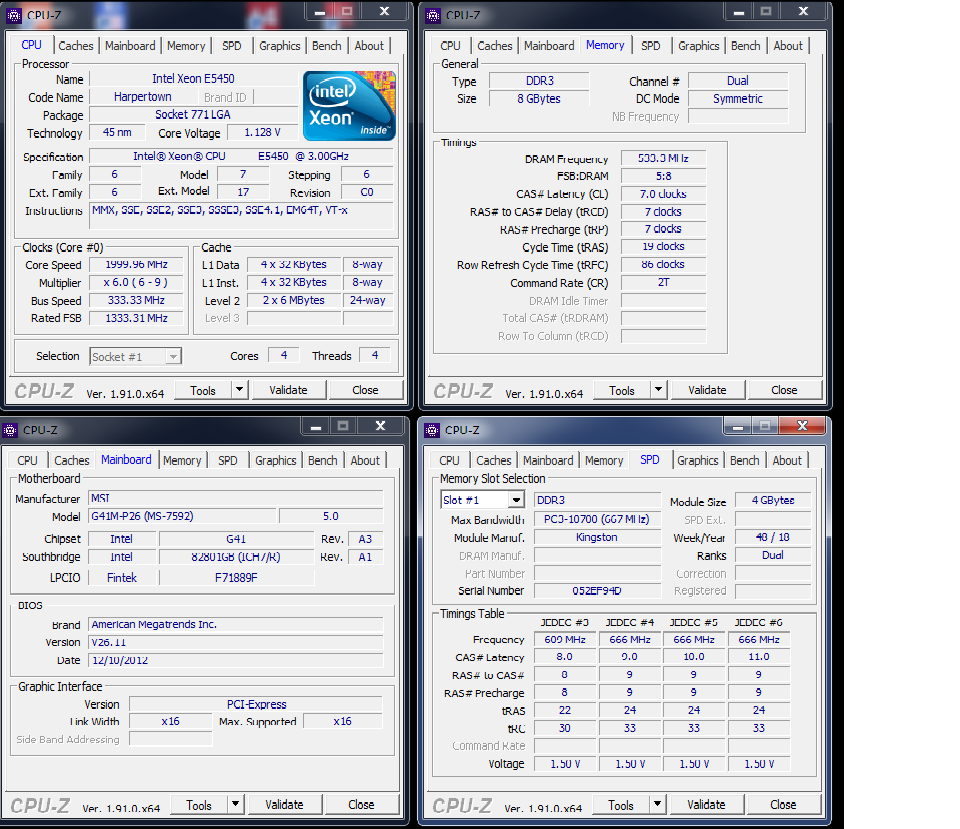Image resolution: width=960 pixels, height=829 pixels.
Task: Click the DDR3 type value in Memory window
Action: (x=539, y=81)
